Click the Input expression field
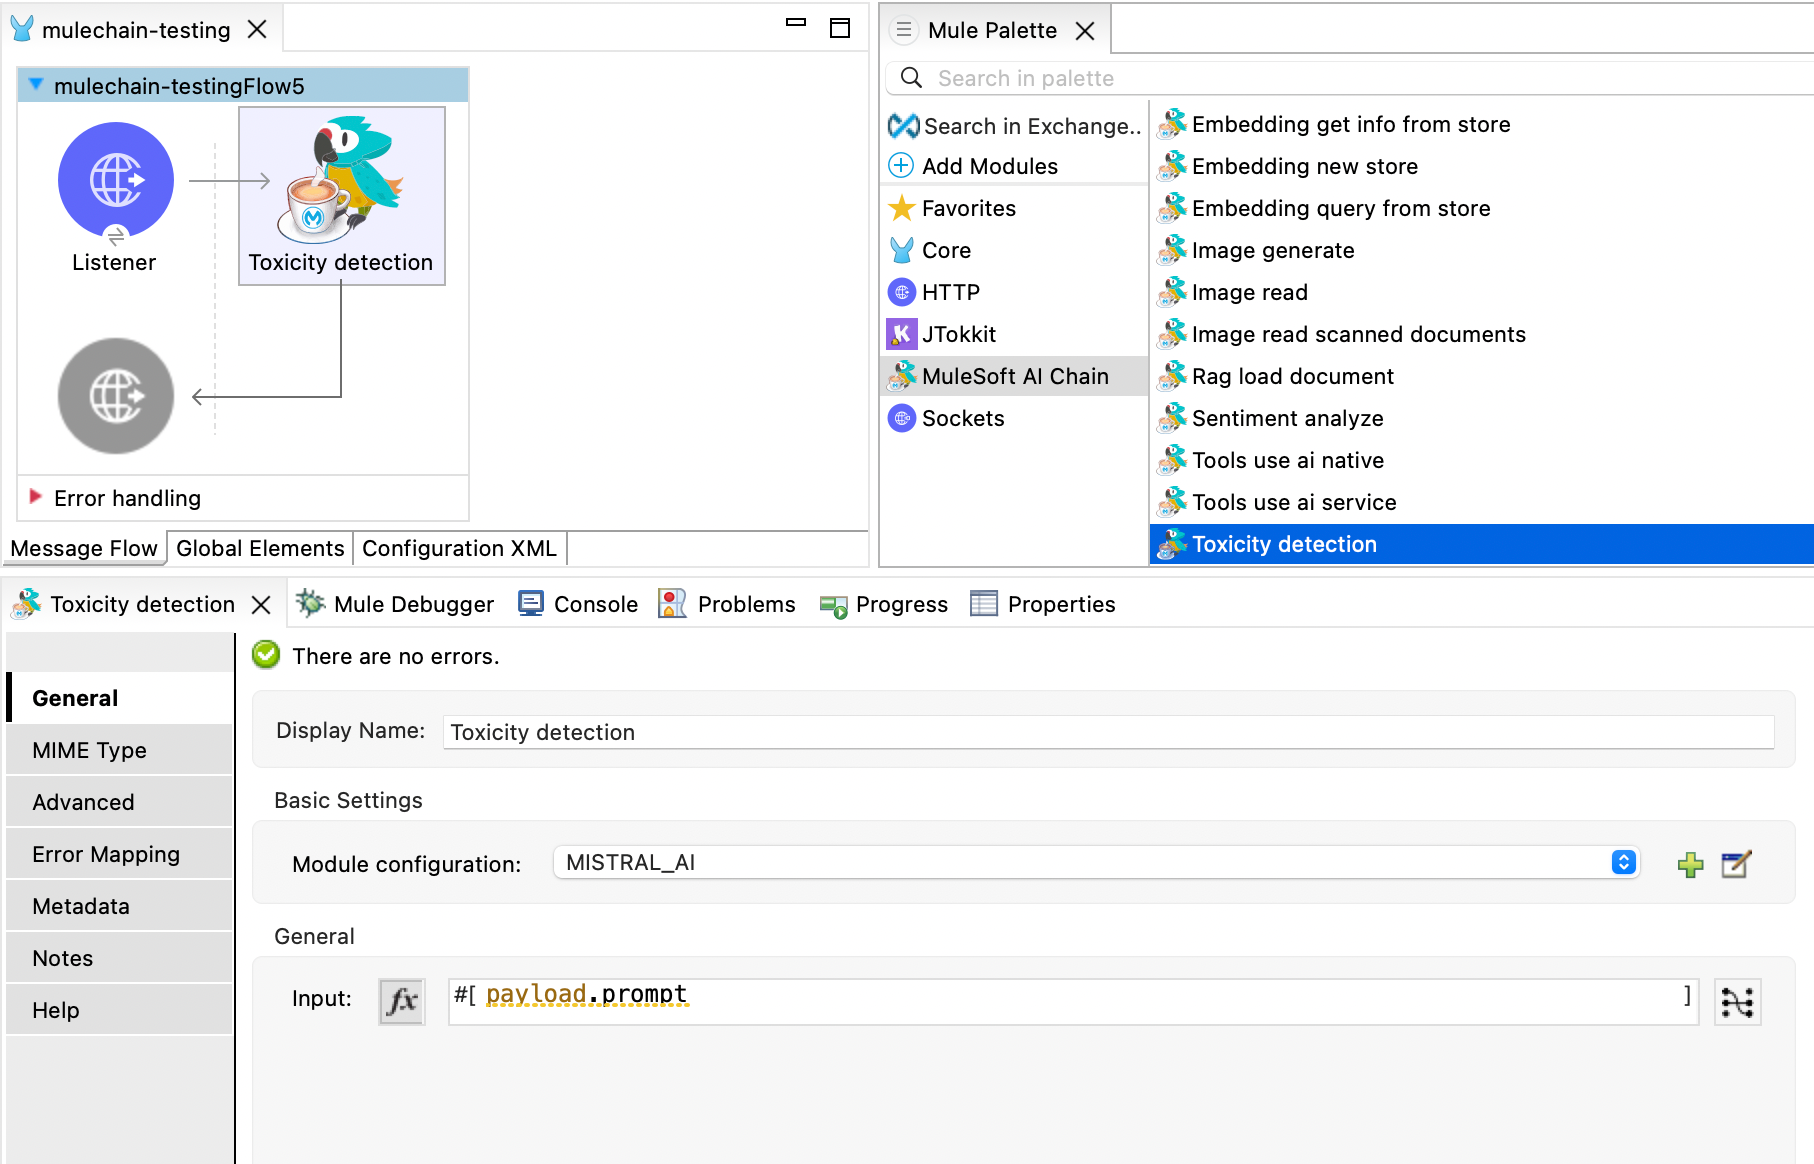The image size is (1814, 1164). [x=1073, y=1001]
